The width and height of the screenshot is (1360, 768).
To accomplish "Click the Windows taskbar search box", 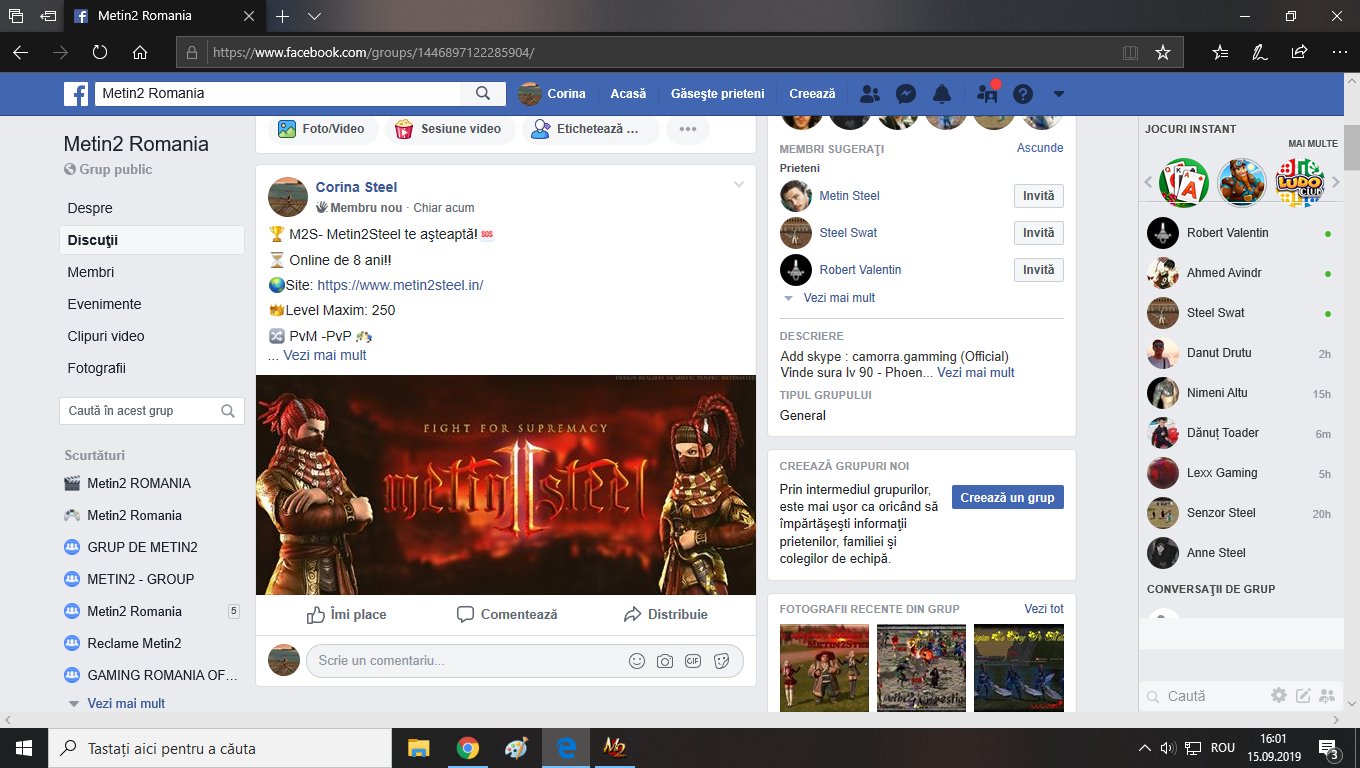I will (220, 748).
